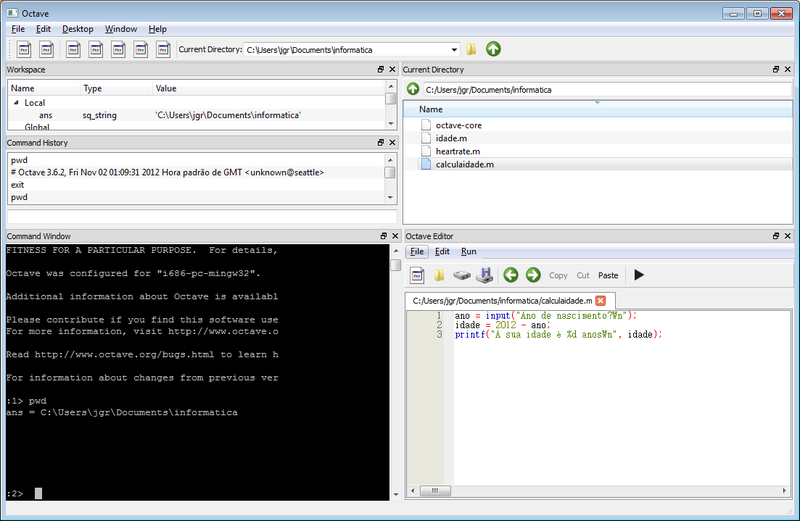Image resolution: width=800 pixels, height=521 pixels.
Task: Select heartrate.m in the file list
Action: click(458, 151)
